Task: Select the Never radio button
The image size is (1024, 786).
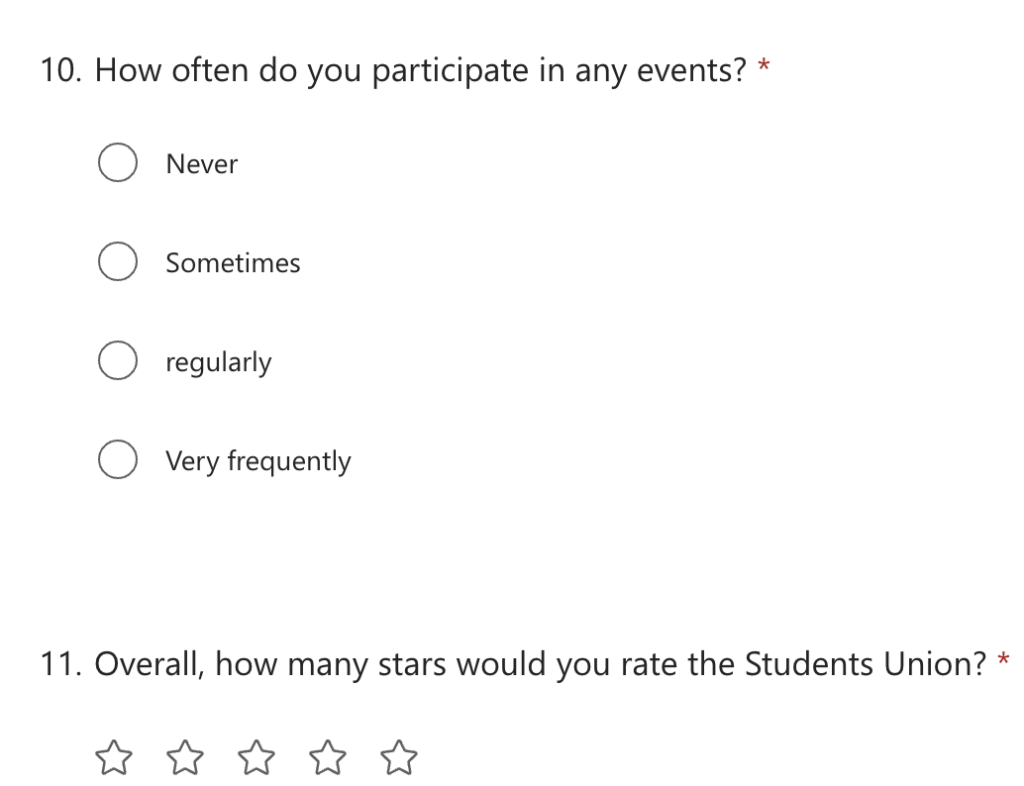Action: click(118, 163)
